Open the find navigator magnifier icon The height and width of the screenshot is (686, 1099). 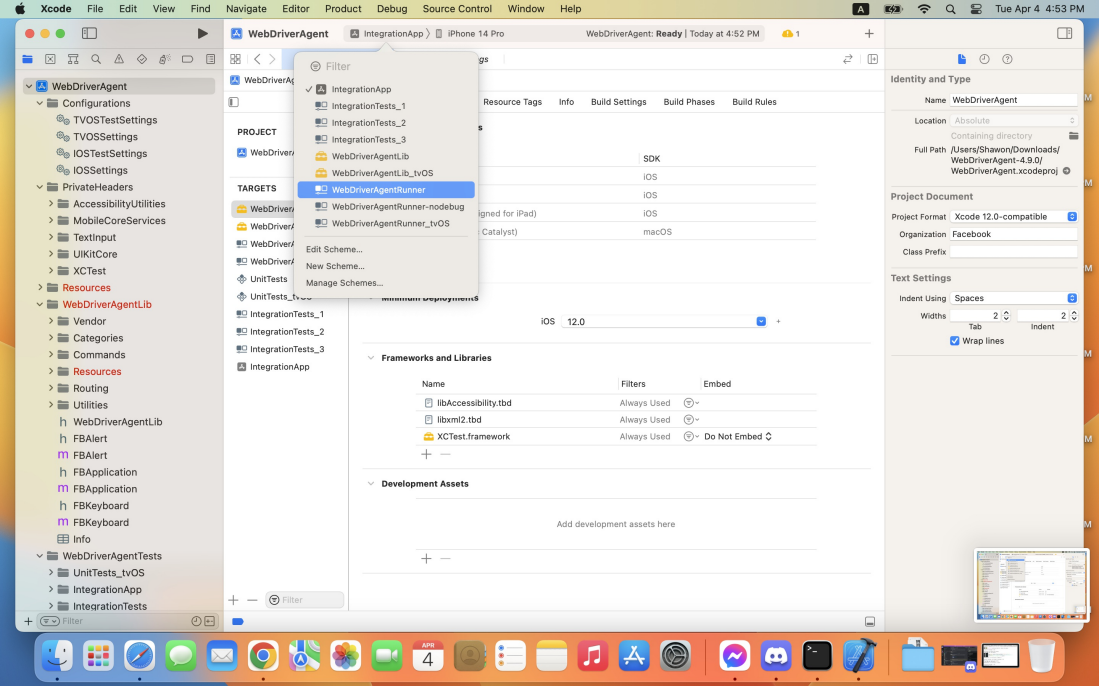tap(96, 60)
